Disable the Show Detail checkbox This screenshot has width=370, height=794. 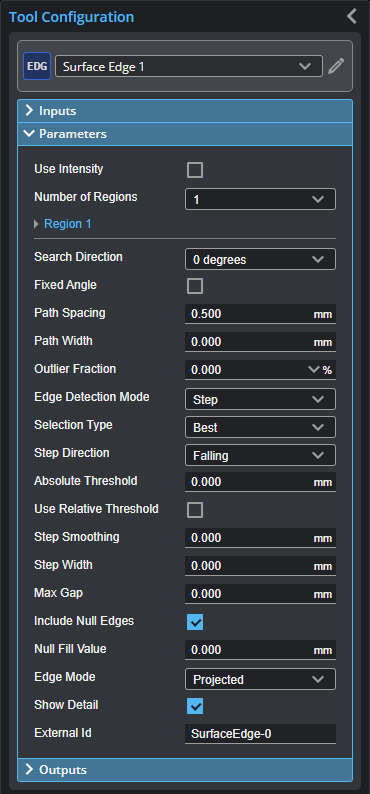point(195,706)
